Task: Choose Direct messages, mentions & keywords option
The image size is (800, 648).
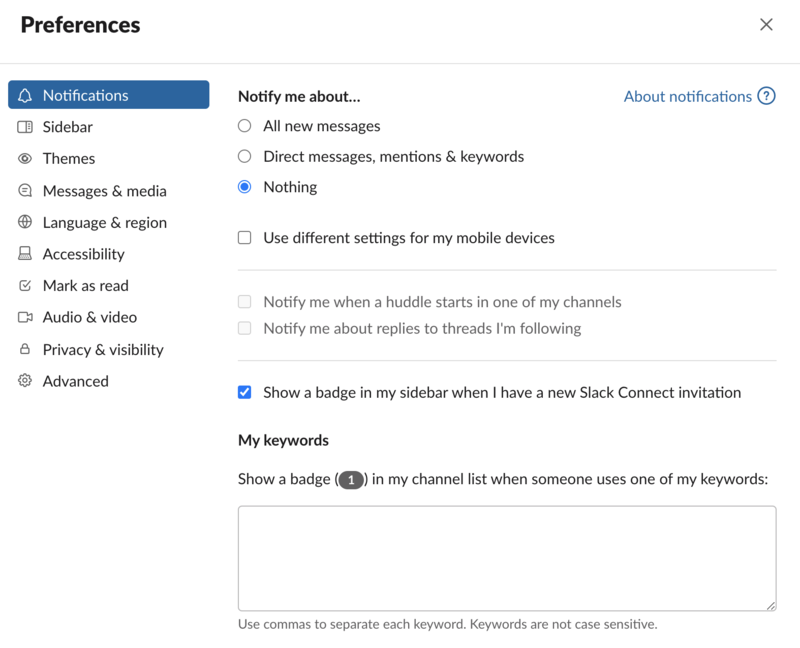Action: point(244,156)
